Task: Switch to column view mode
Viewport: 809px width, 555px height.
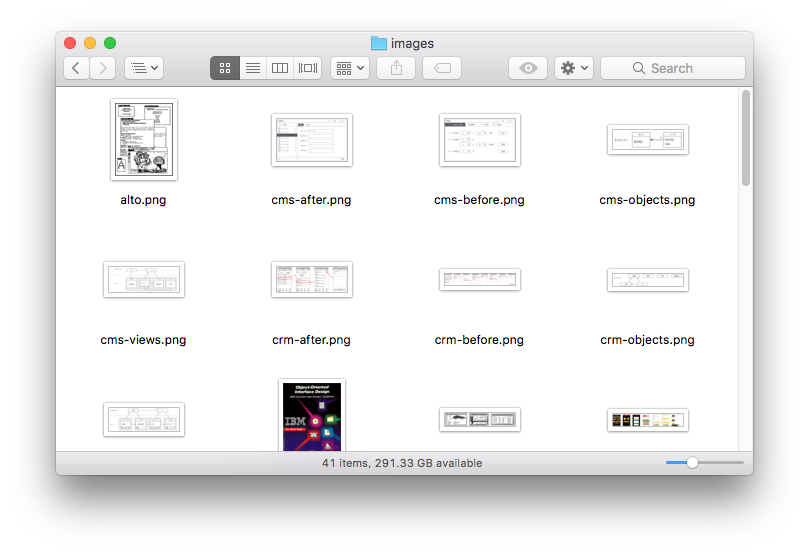Action: click(x=280, y=68)
